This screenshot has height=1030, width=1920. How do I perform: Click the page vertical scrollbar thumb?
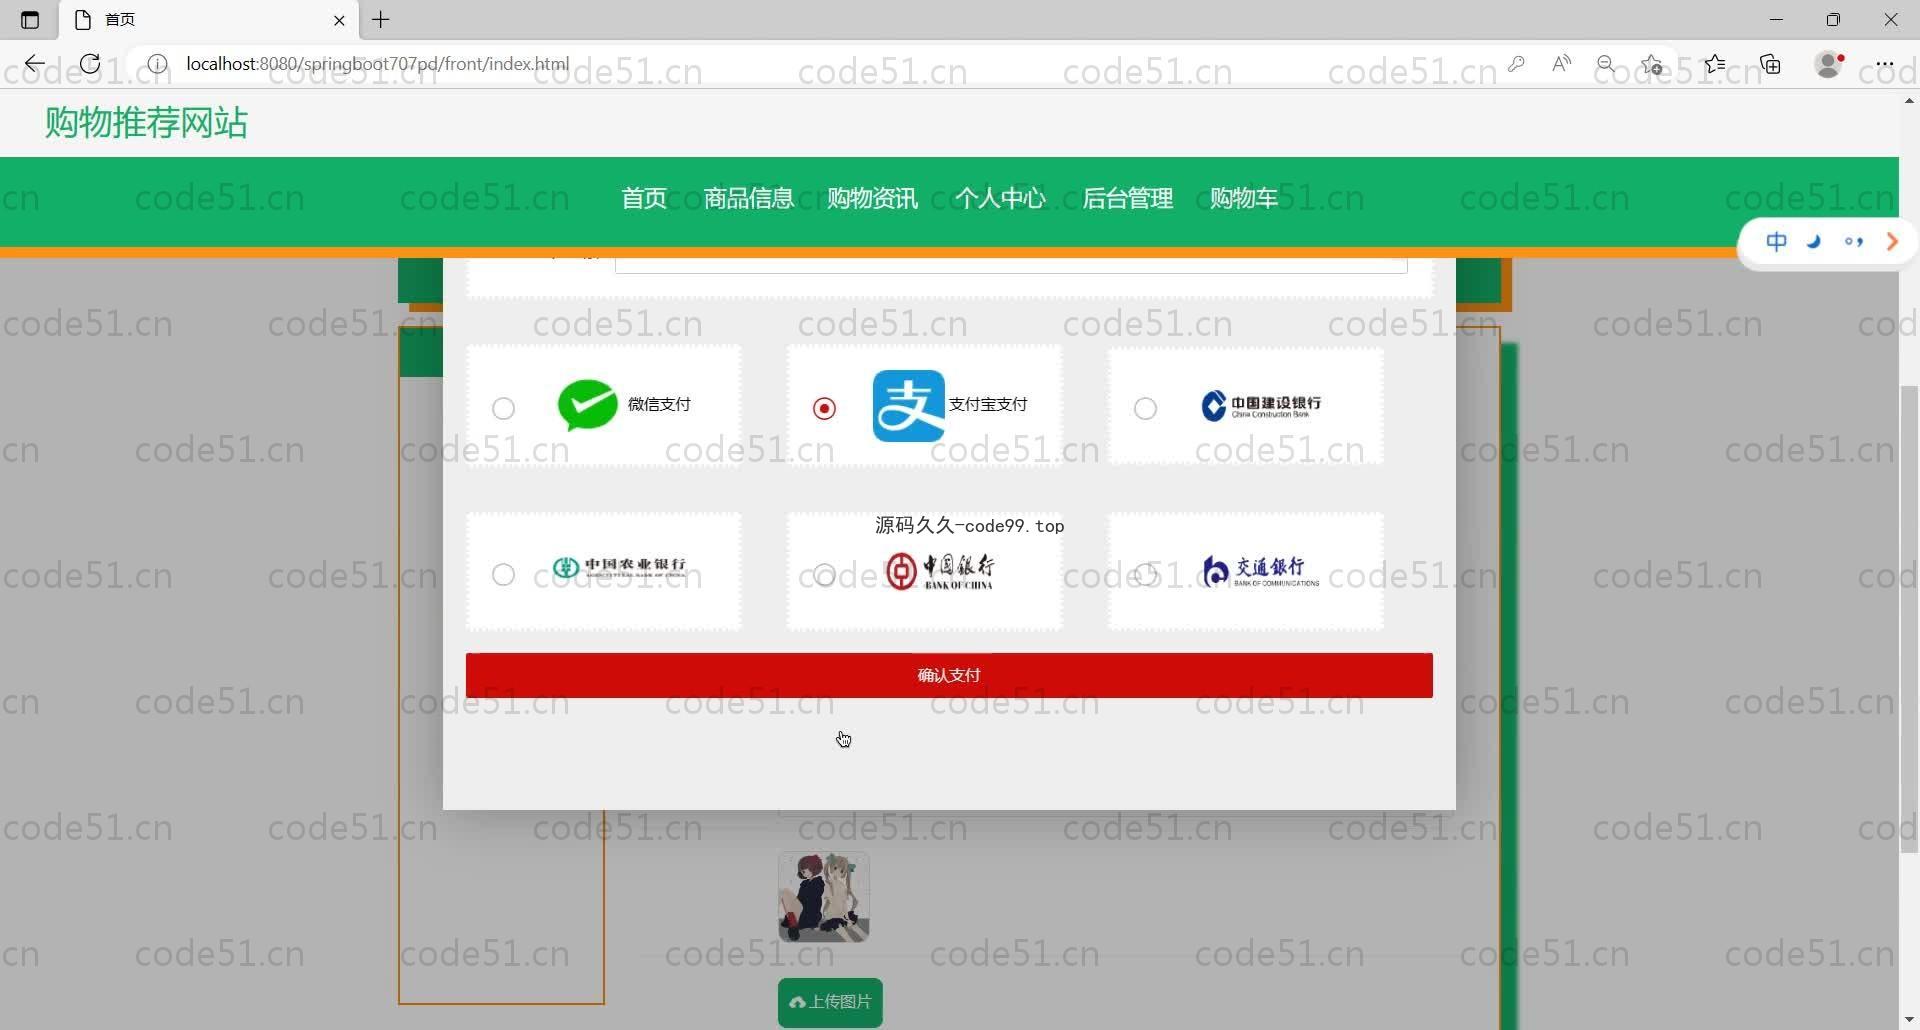(1909, 619)
